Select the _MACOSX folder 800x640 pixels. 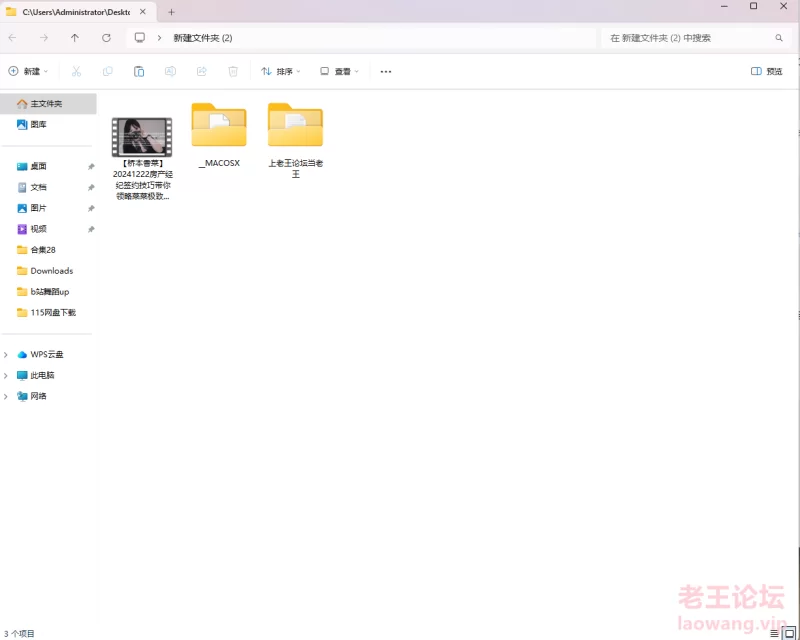coord(219,135)
